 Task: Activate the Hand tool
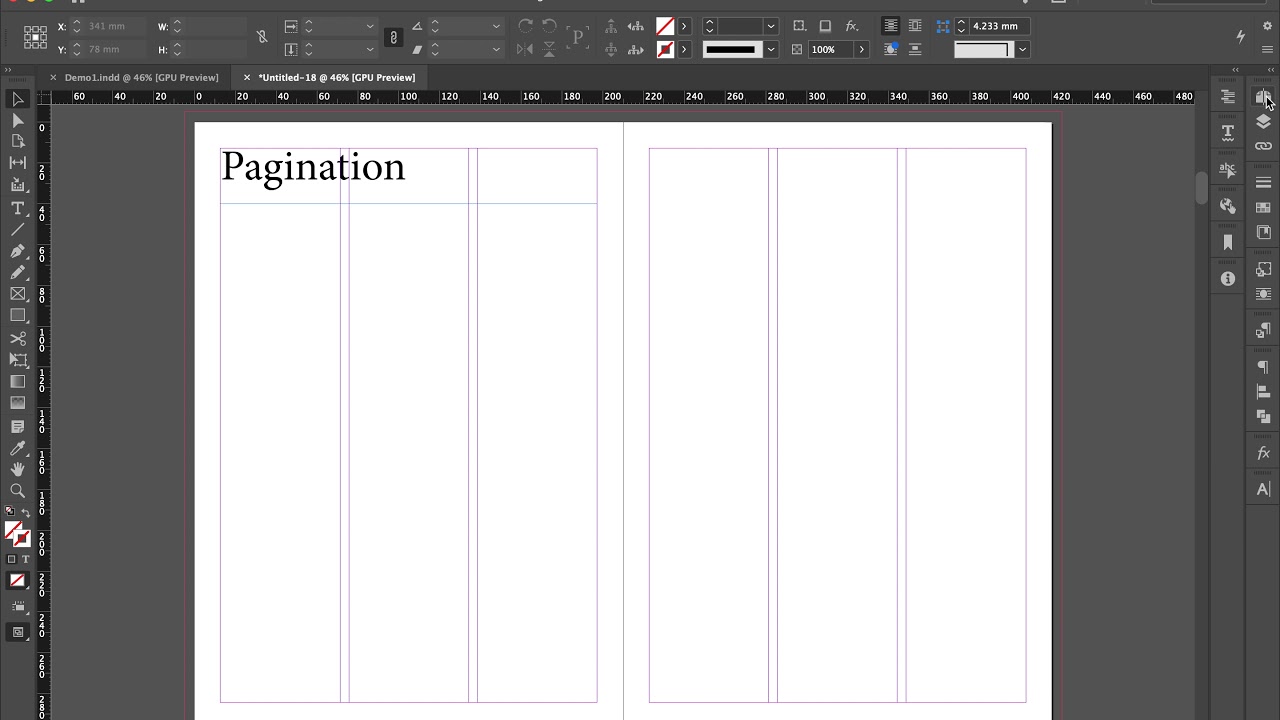click(x=17, y=469)
